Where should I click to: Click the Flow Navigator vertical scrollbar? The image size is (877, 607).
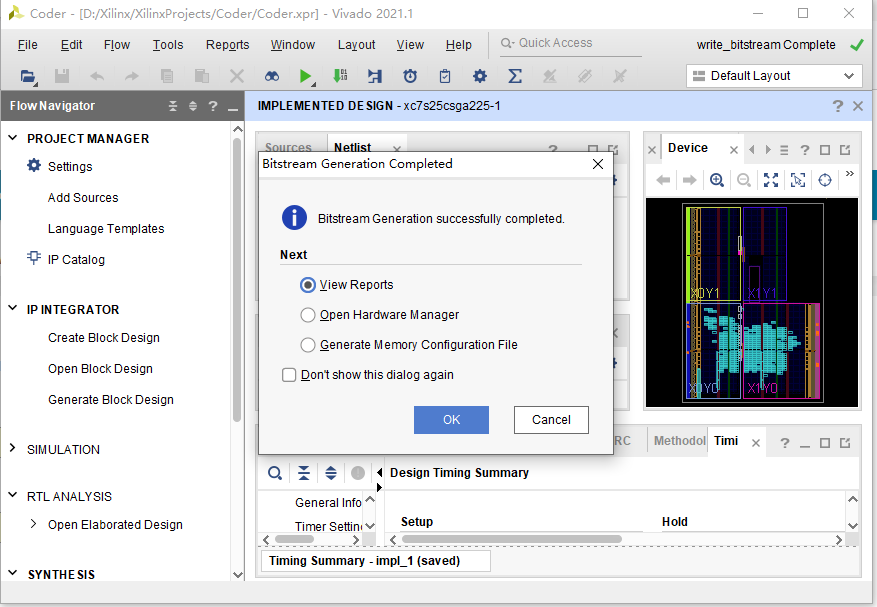pos(237,280)
